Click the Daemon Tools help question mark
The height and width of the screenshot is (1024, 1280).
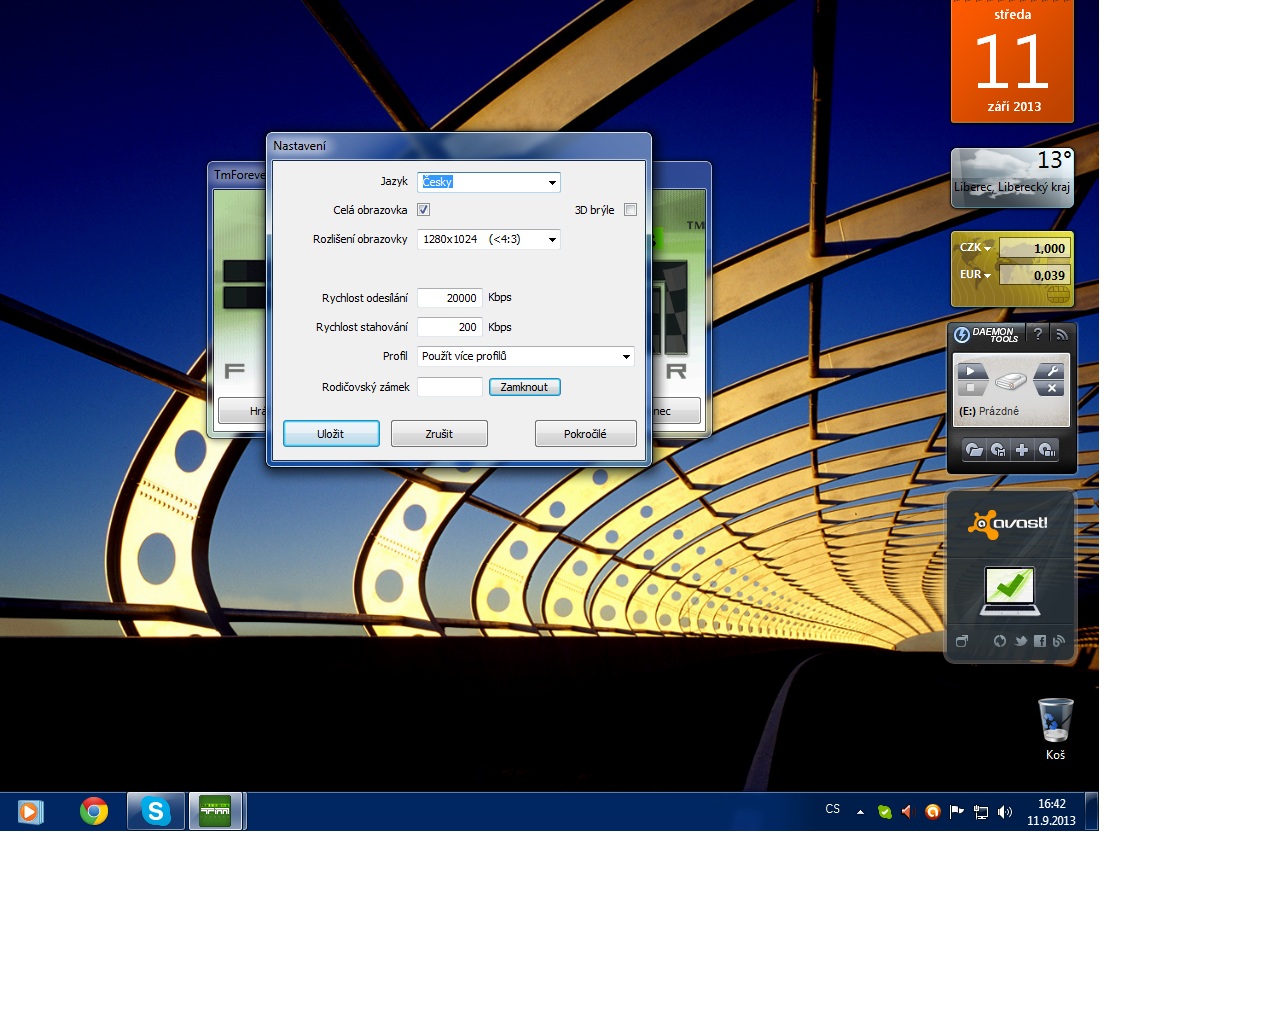coord(1038,334)
